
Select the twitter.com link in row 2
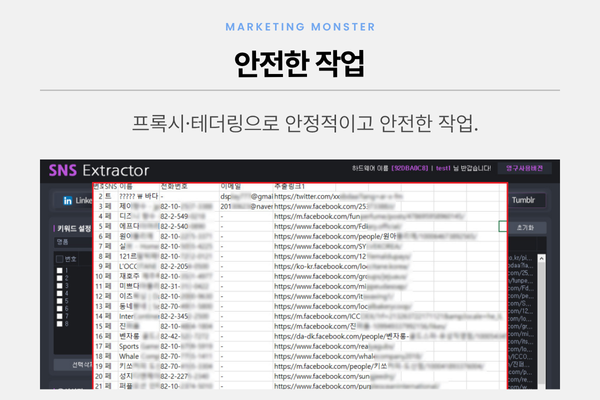pos(339,196)
